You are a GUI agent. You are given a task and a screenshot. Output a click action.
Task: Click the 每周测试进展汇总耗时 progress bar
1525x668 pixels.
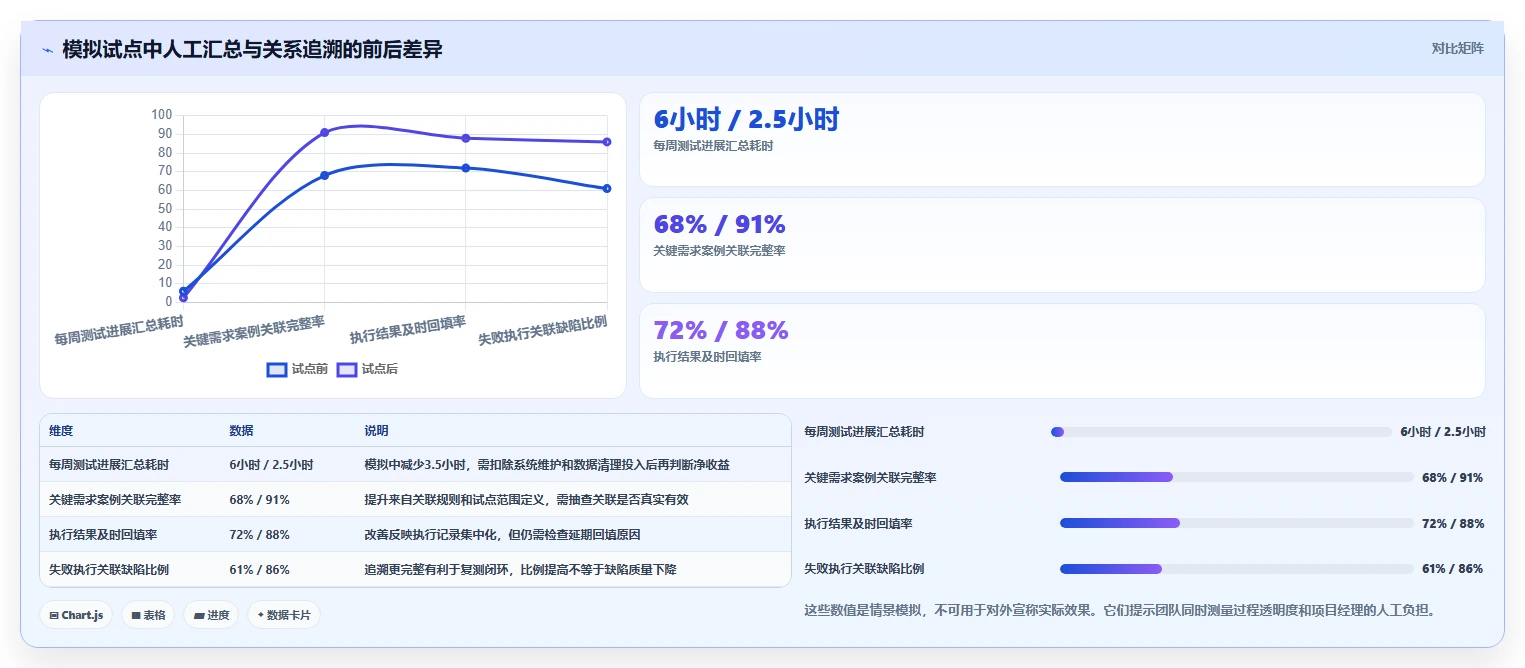(x=1221, y=432)
